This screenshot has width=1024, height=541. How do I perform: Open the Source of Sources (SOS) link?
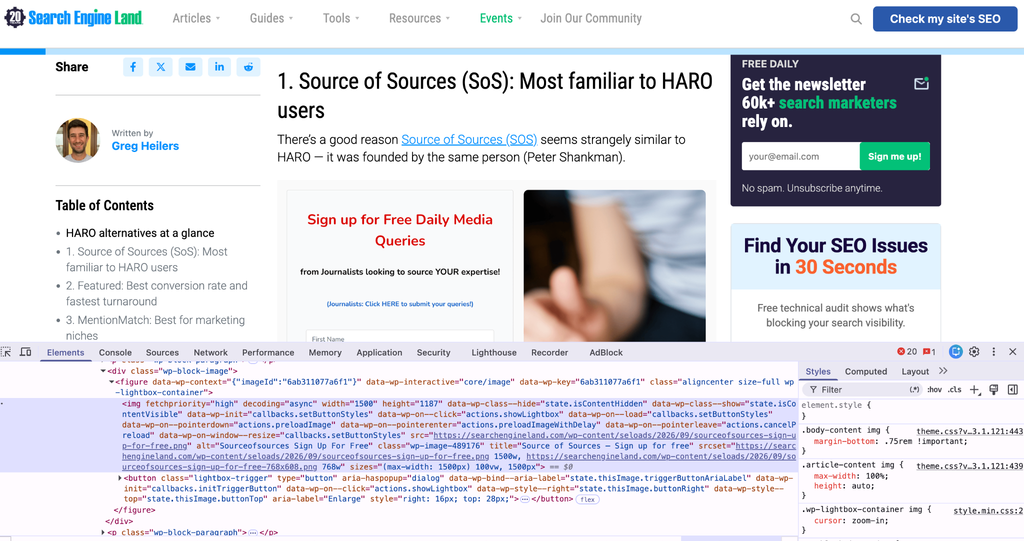(x=469, y=139)
